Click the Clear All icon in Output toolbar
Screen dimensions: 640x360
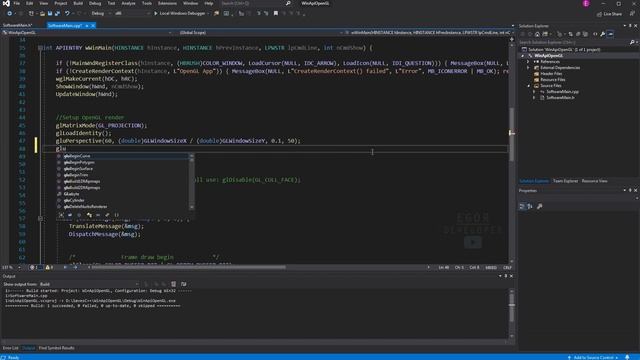coord(173,284)
